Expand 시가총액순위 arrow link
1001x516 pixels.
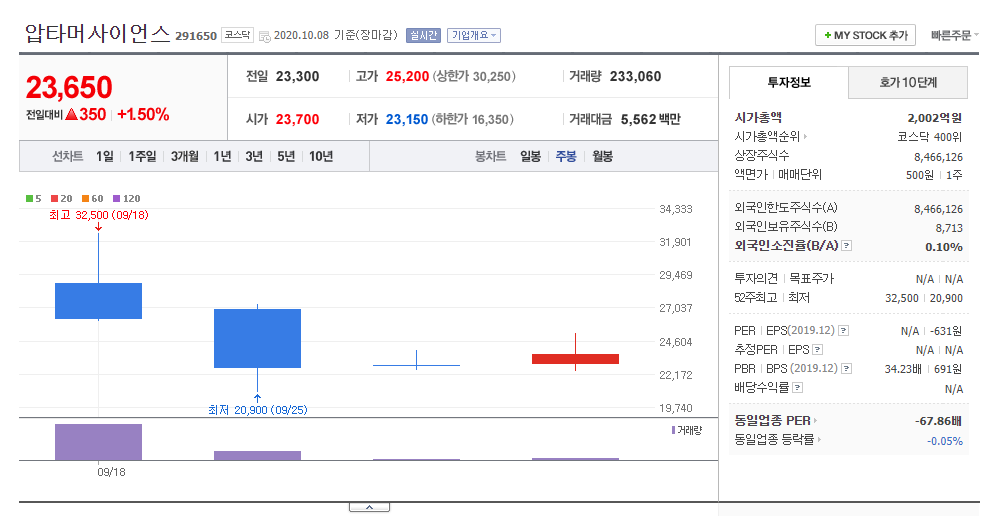pyautogui.click(x=771, y=137)
